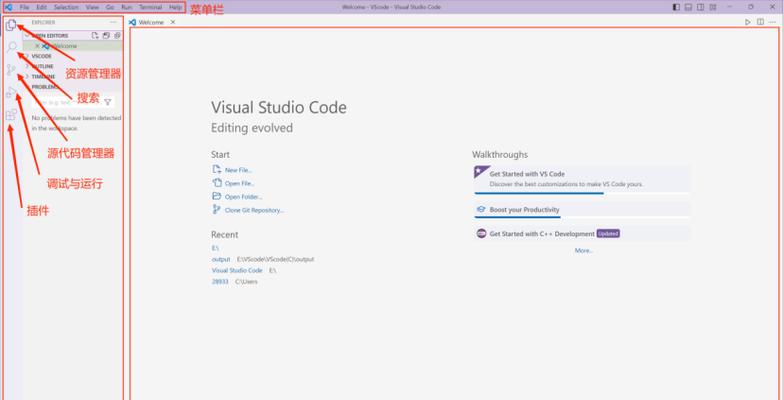Open recent 28933 folder entry

[x=220, y=282]
